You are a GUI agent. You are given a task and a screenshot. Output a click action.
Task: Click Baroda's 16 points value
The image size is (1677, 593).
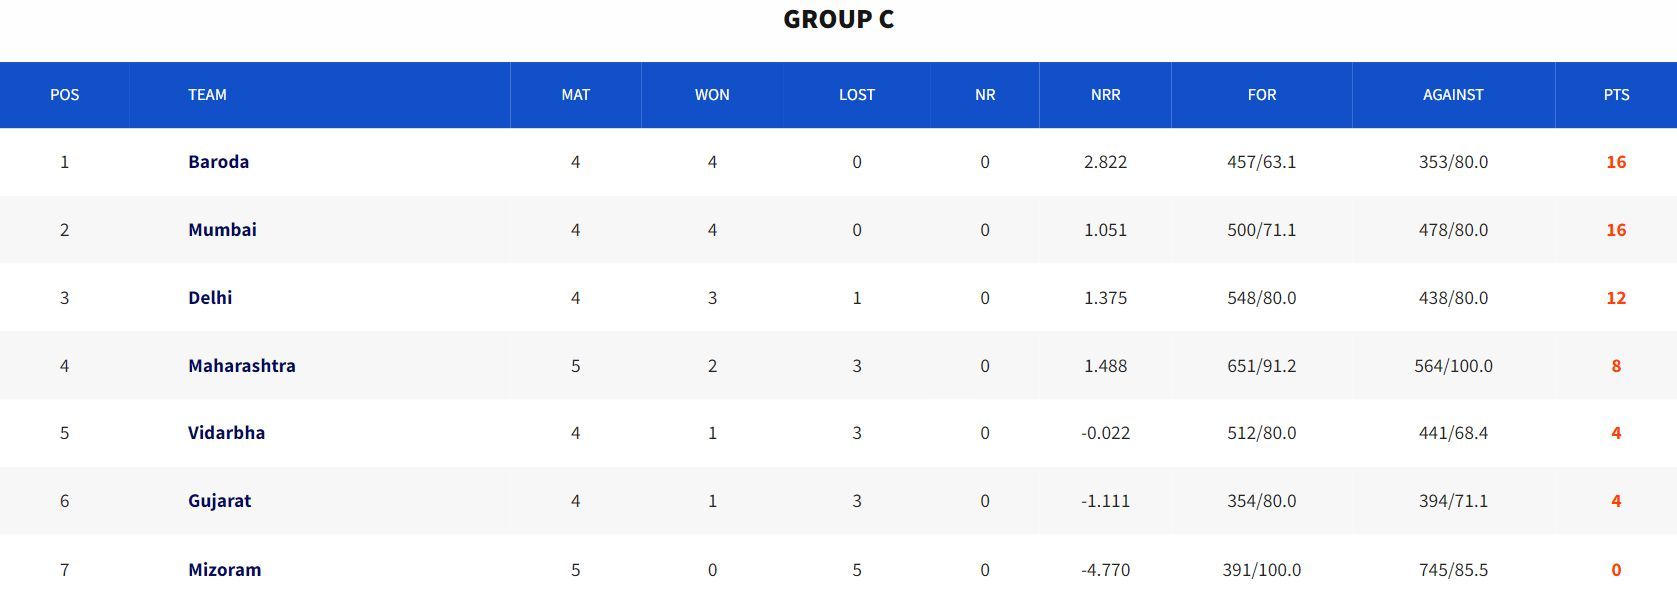click(x=1616, y=162)
